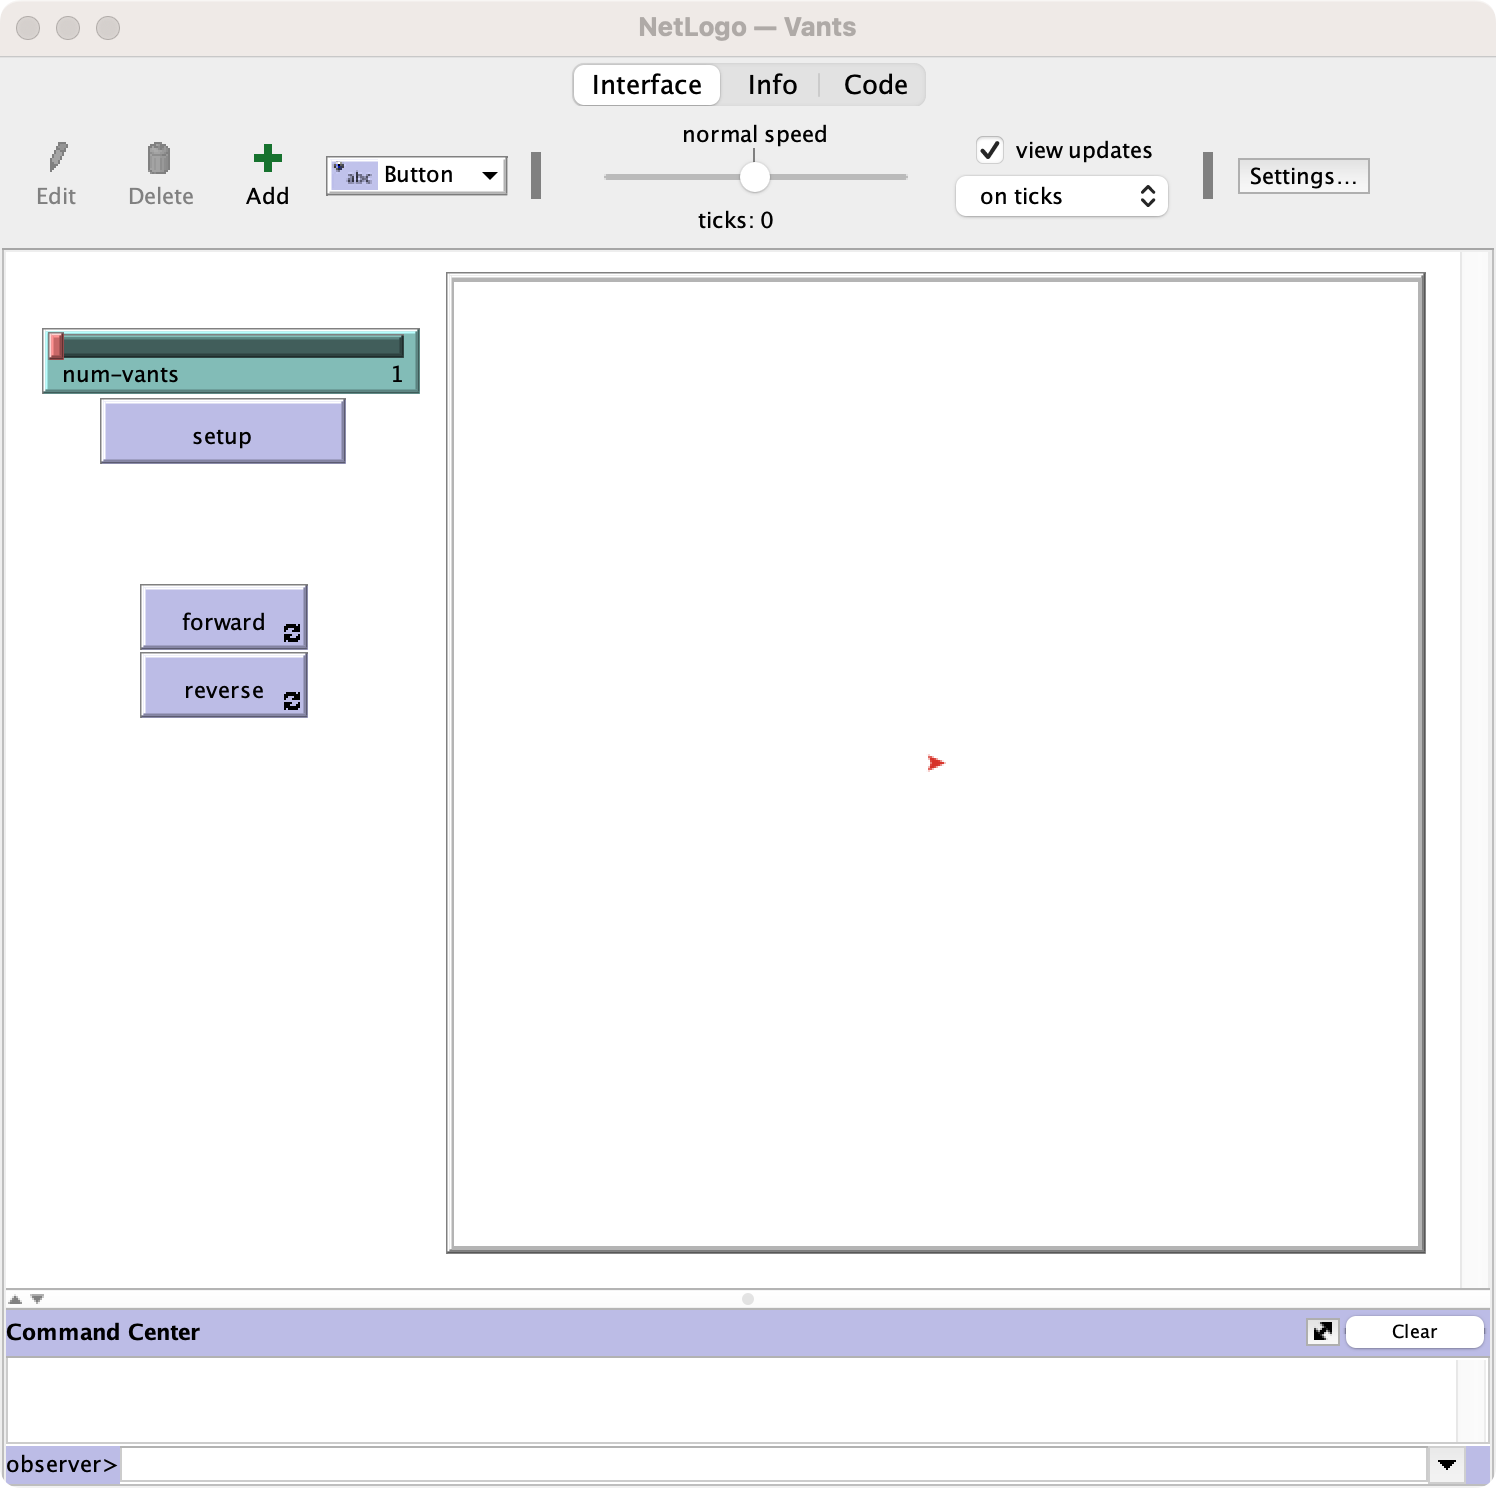The width and height of the screenshot is (1496, 1488).
Task: Switch to the Info tab
Action: (x=771, y=85)
